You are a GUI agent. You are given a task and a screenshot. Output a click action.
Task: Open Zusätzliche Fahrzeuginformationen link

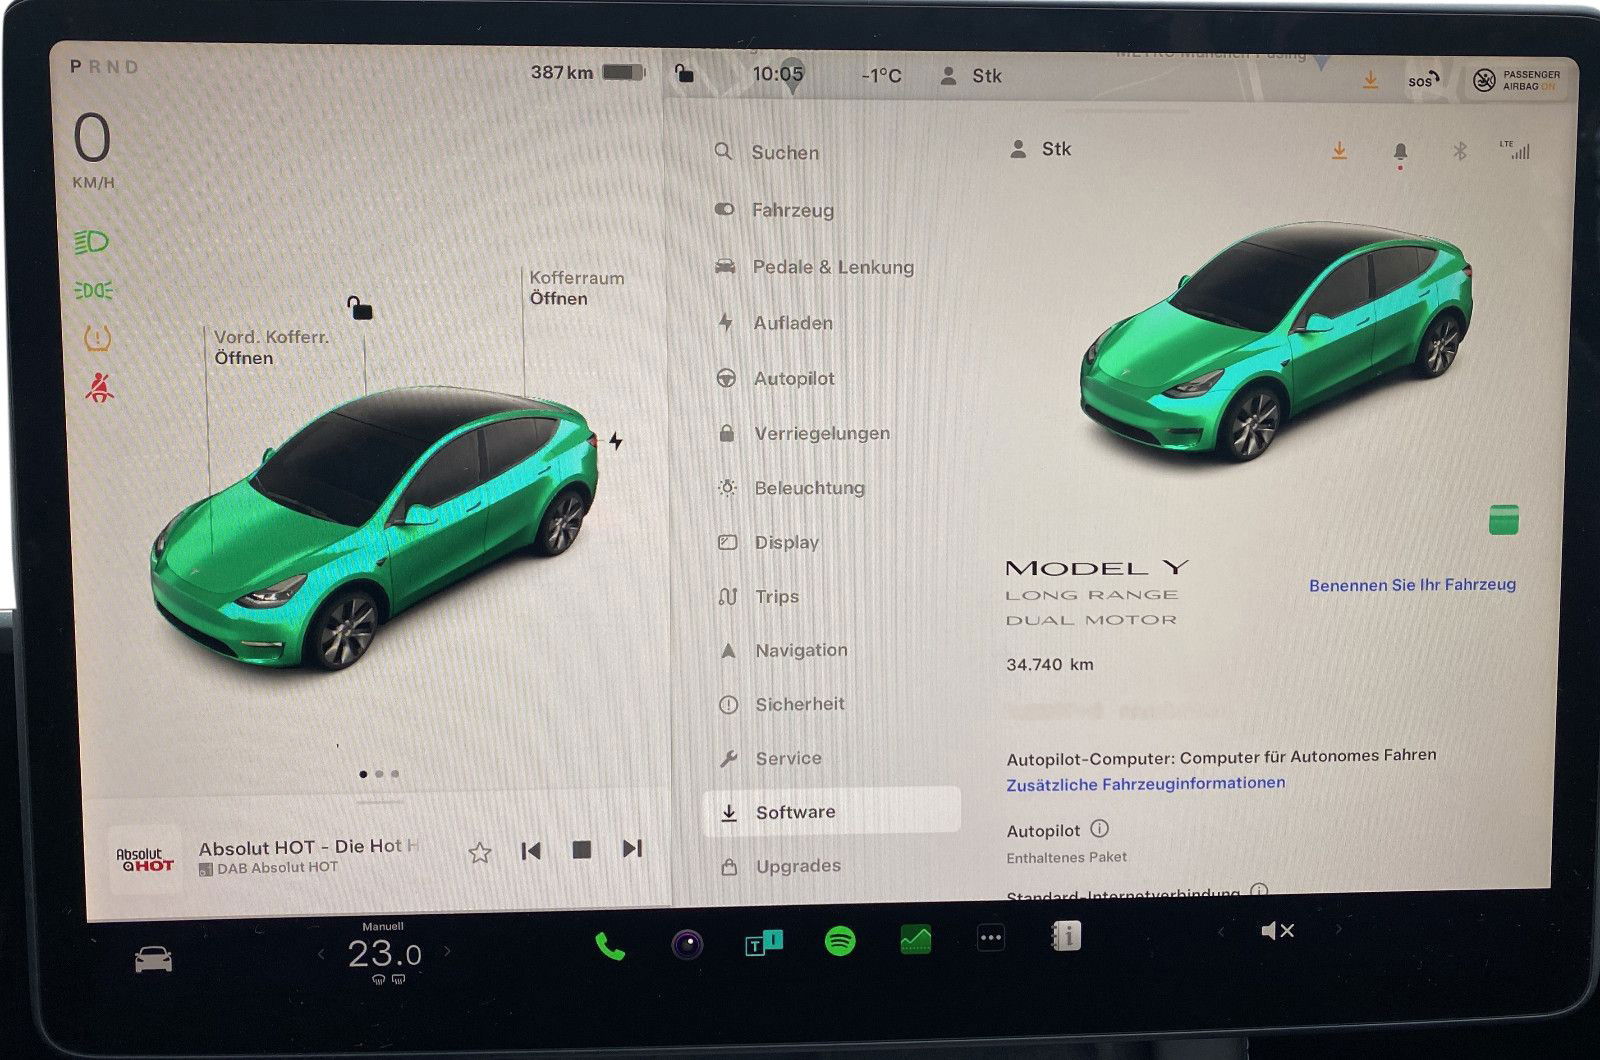1146,784
